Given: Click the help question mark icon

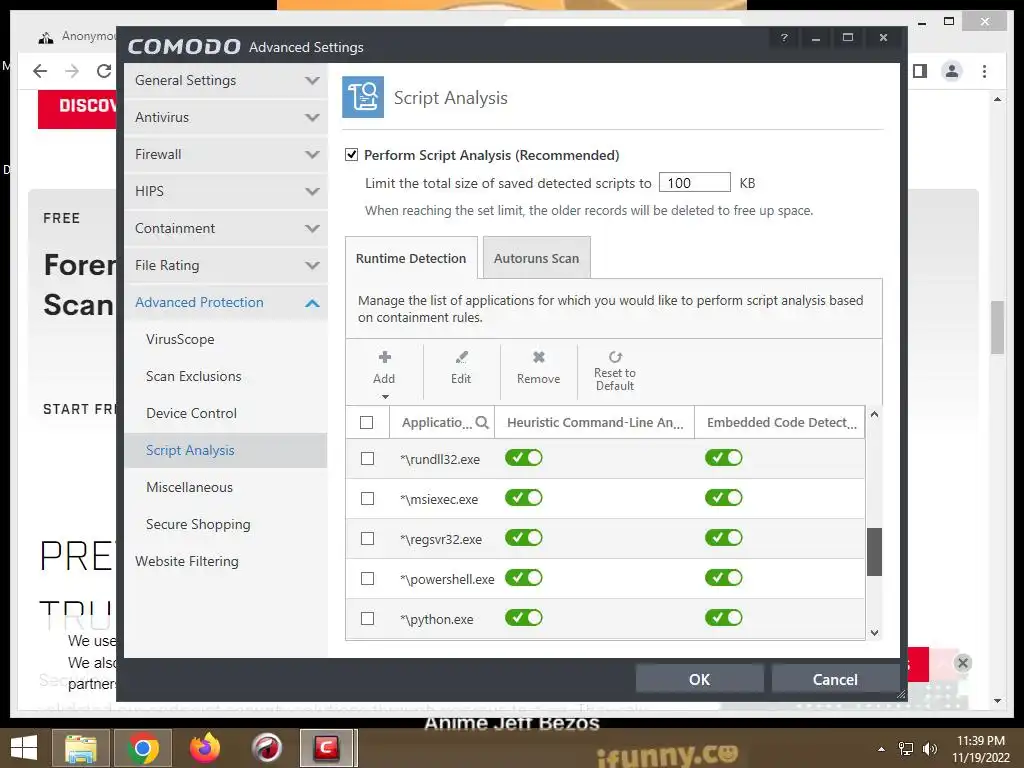Looking at the screenshot, I should pos(784,38).
